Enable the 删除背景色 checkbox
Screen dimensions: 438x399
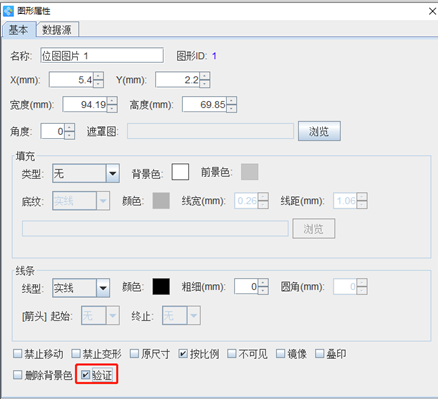click(x=17, y=375)
